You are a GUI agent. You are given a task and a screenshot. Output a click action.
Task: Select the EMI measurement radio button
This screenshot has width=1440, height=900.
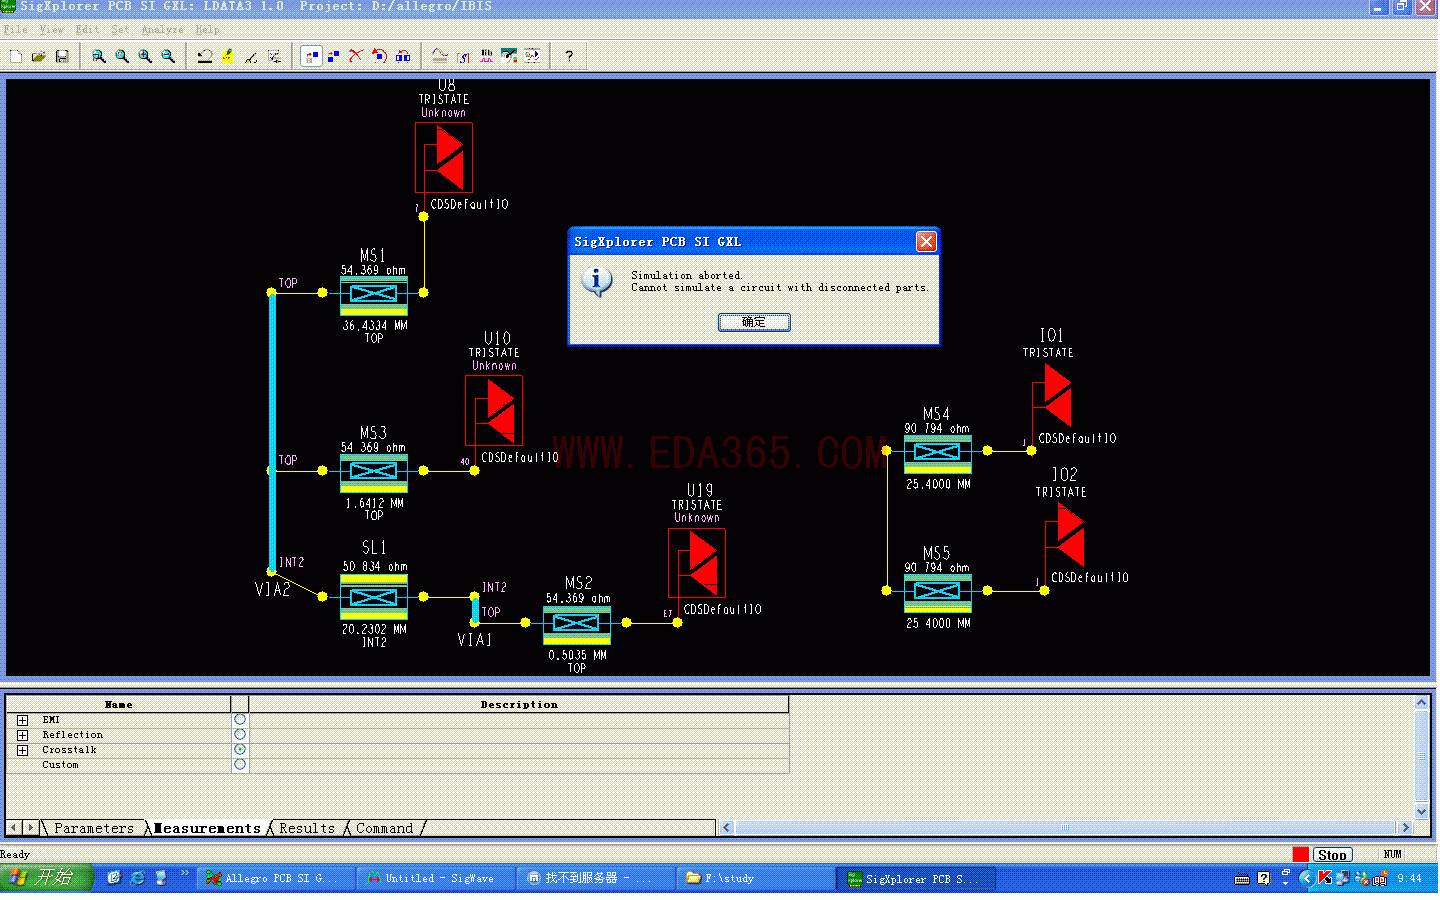click(x=240, y=720)
